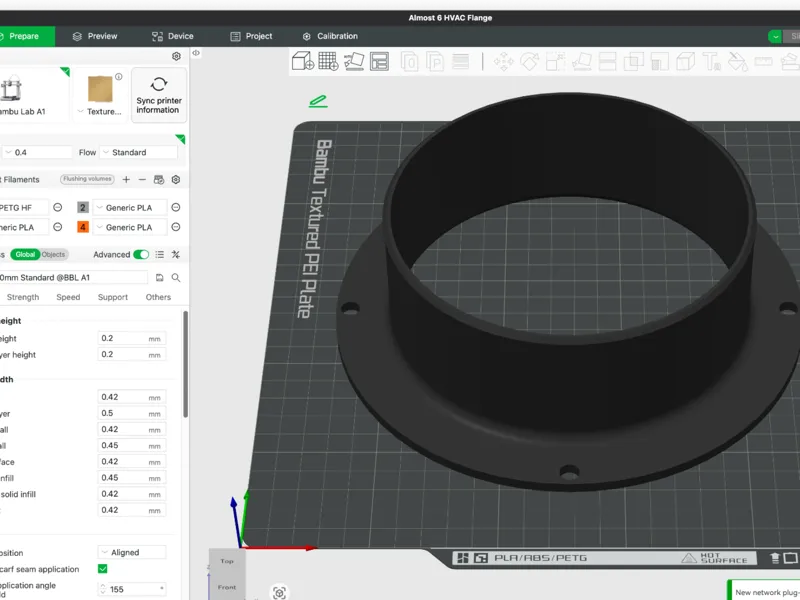
Task: Click the AMS filament sync icon
Action: click(159, 180)
